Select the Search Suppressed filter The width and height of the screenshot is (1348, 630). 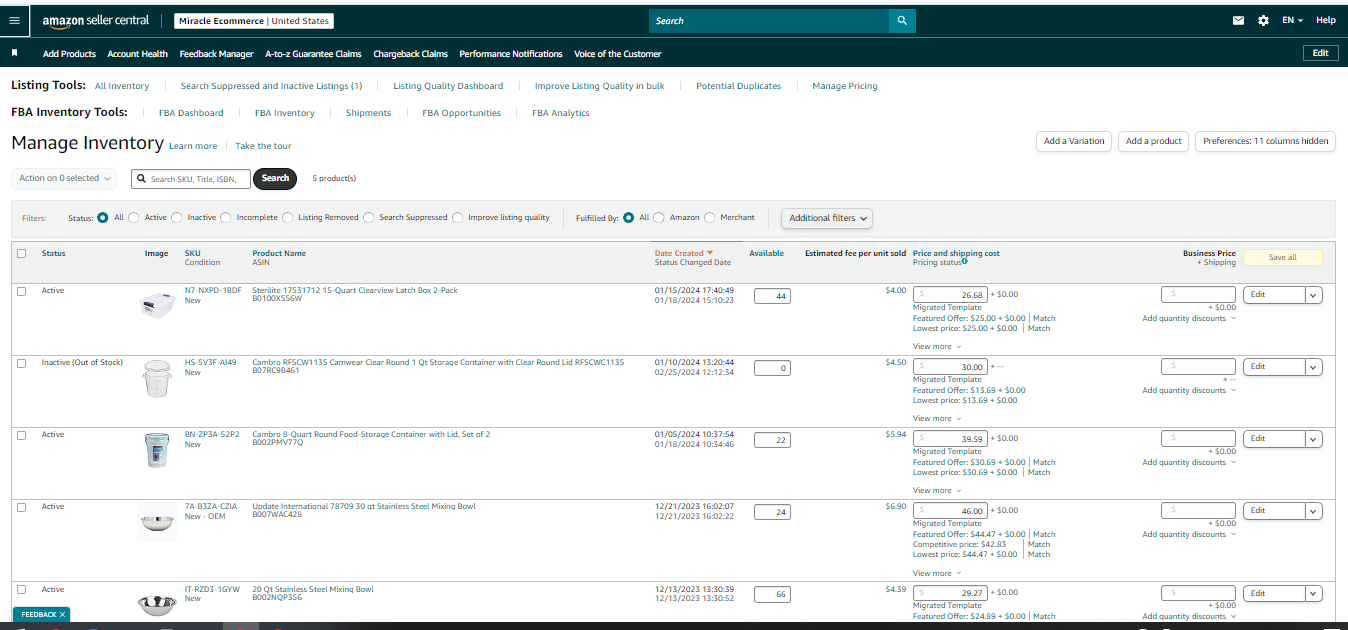coord(369,217)
